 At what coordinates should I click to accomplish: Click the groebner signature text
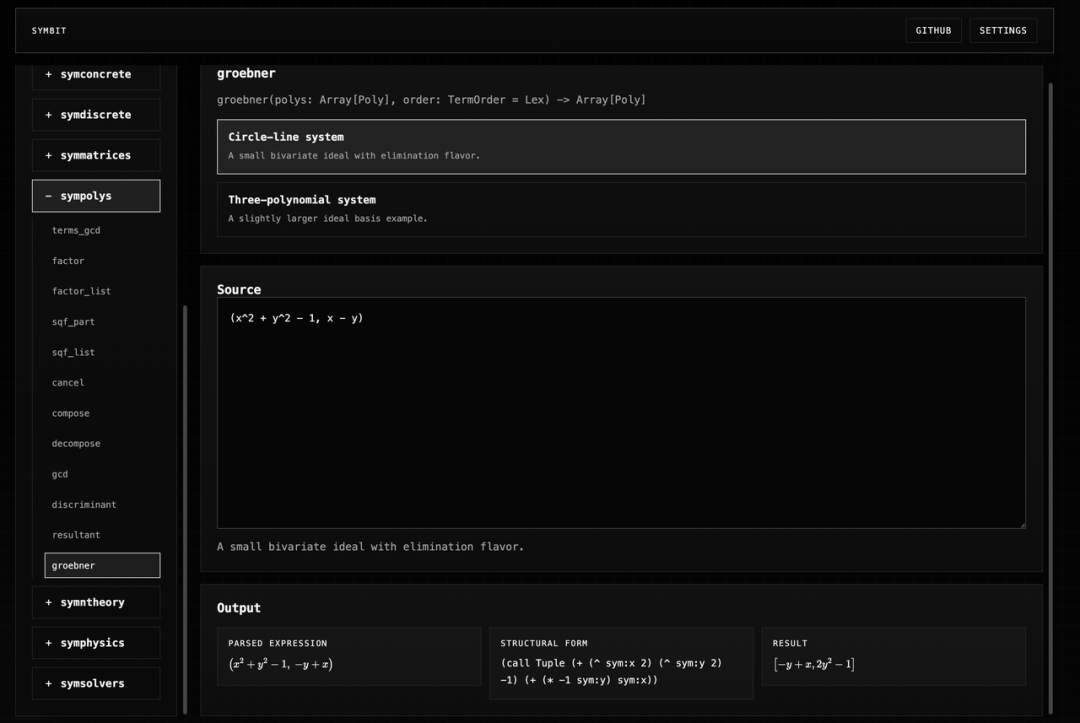point(431,100)
